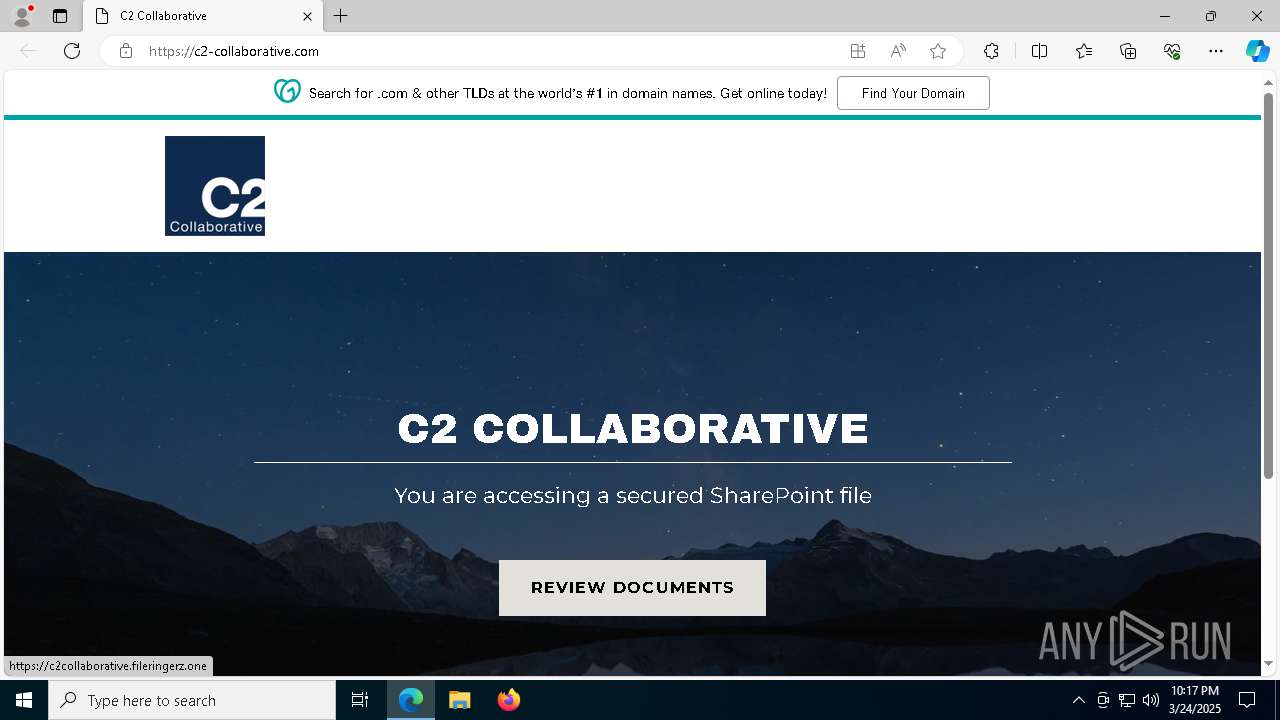This screenshot has width=1280, height=720.
Task: Open the app available icon in address bar
Action: [x=858, y=51]
